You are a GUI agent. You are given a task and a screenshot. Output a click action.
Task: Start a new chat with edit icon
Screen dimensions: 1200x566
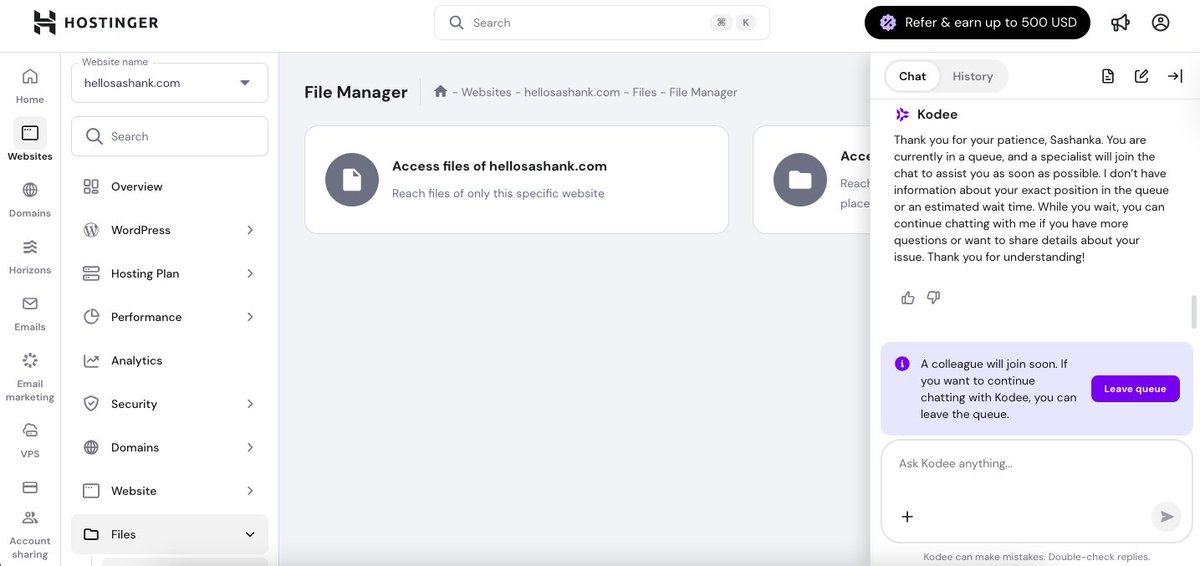tap(1141, 76)
